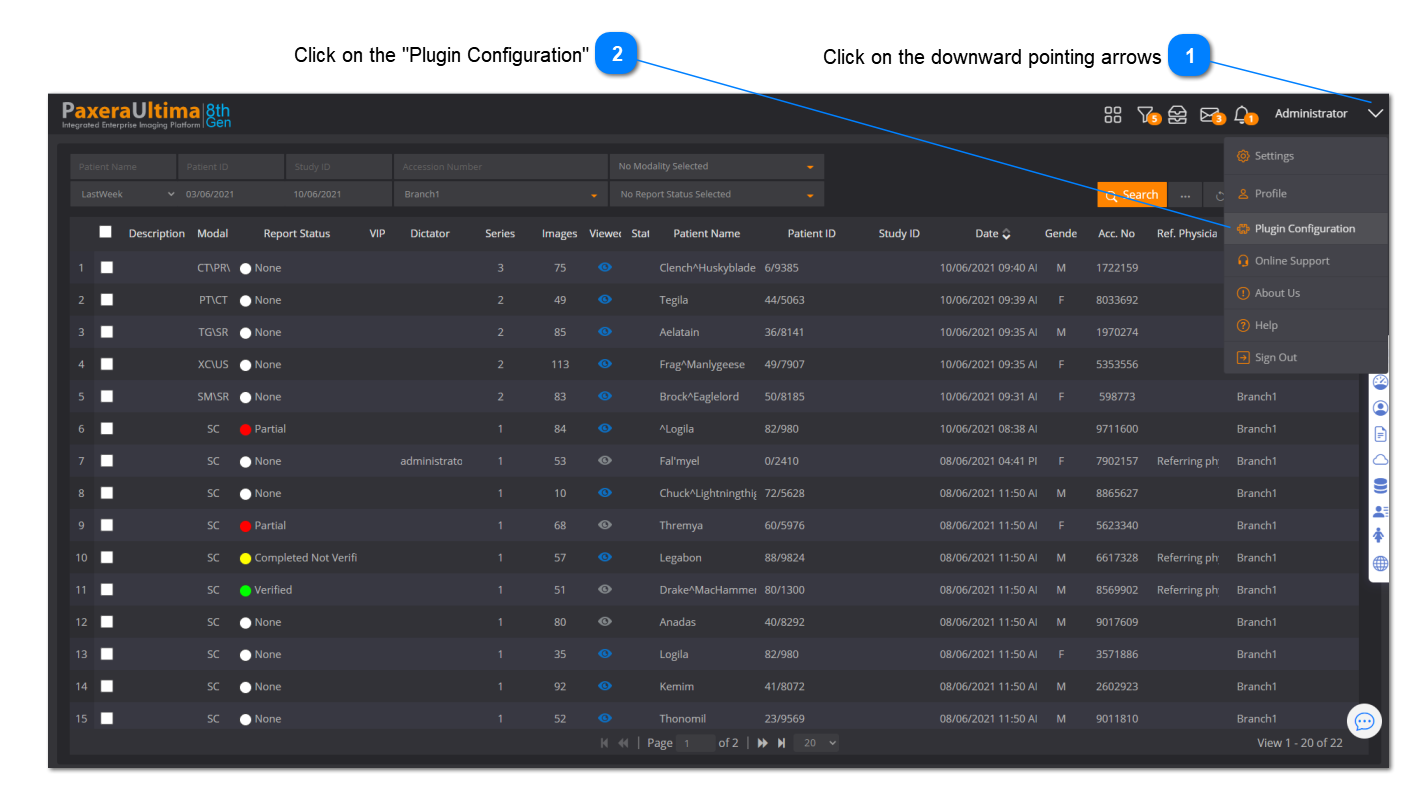Expand the No Report Status Selected dropdown
The width and height of the screenshot is (1422, 791).
coord(716,195)
